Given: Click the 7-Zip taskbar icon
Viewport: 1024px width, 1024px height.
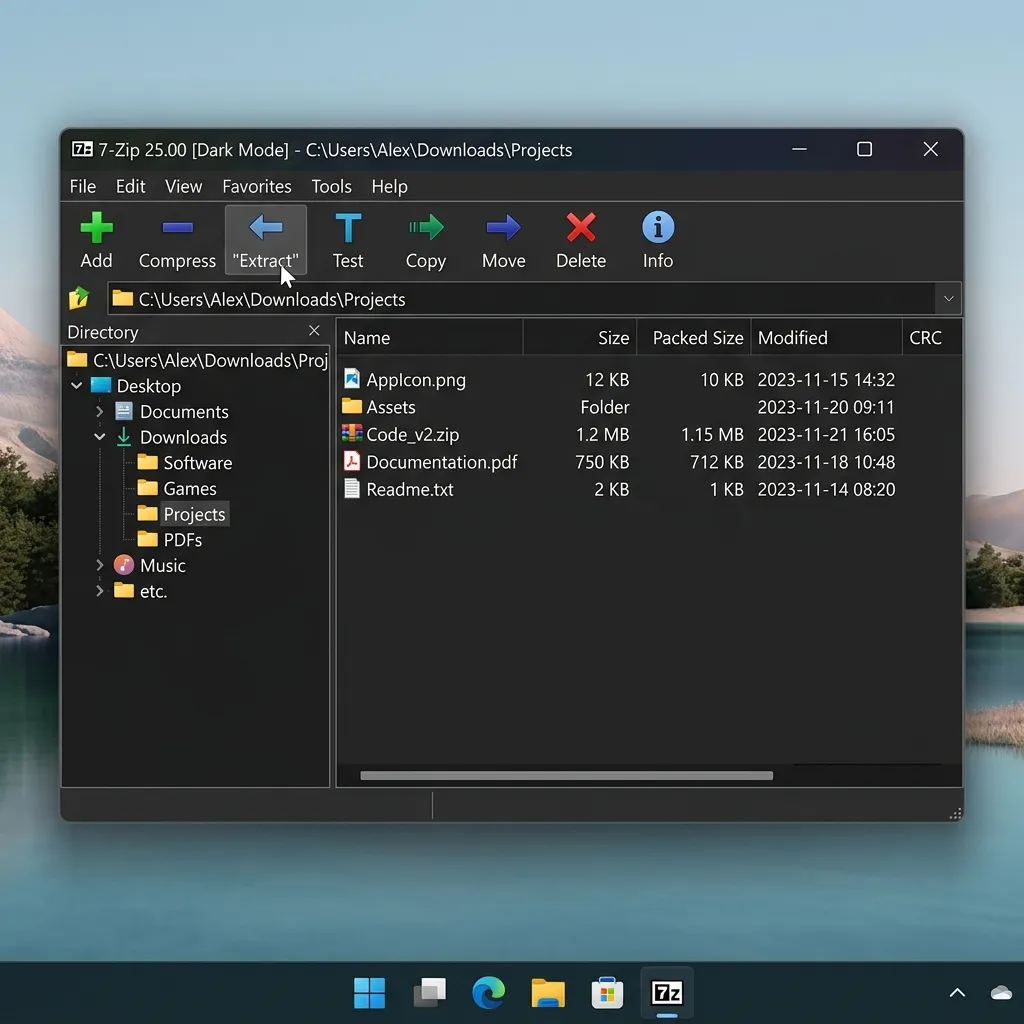Looking at the screenshot, I should pos(667,993).
